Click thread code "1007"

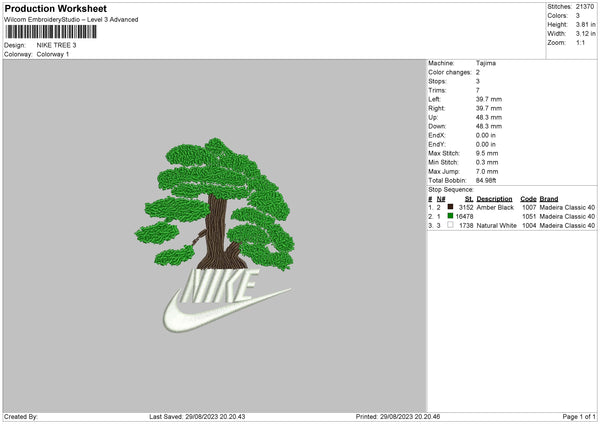tap(529, 207)
